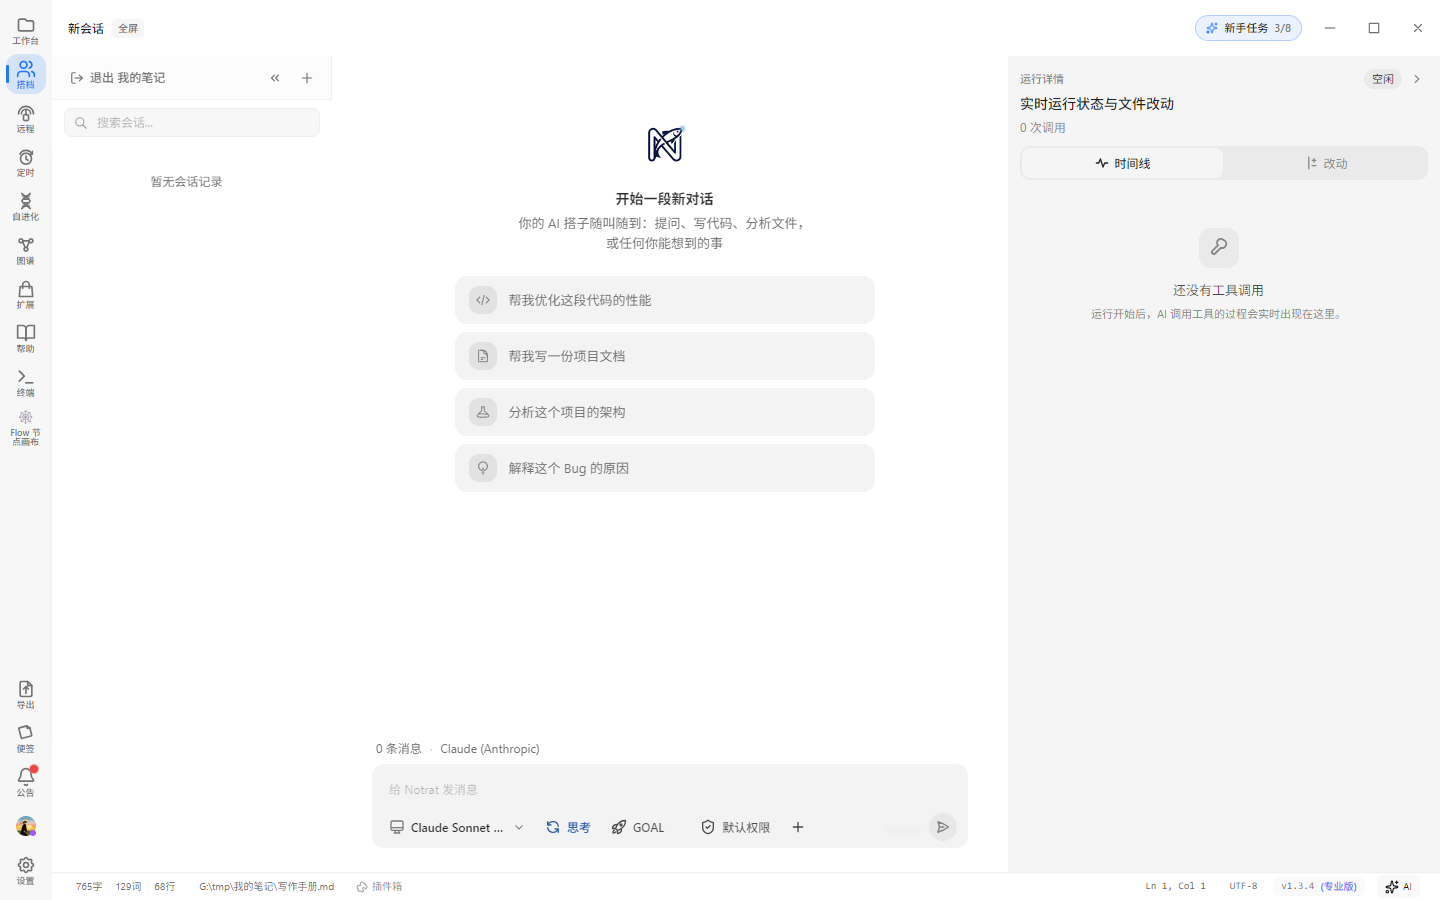Viewport: 1440px width, 900px height.
Task: Click the plus icon in message toolbar
Action: 798,827
